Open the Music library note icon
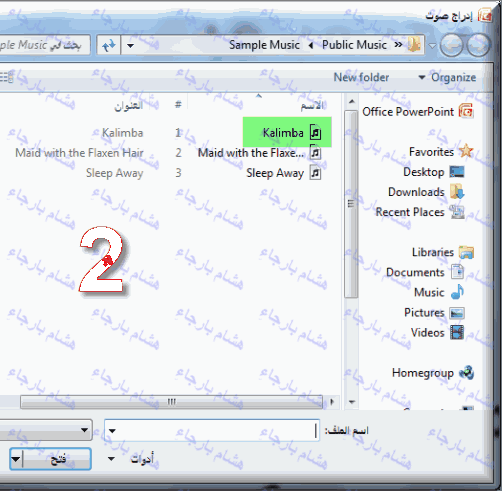The height and width of the screenshot is (491, 502). [x=457, y=292]
